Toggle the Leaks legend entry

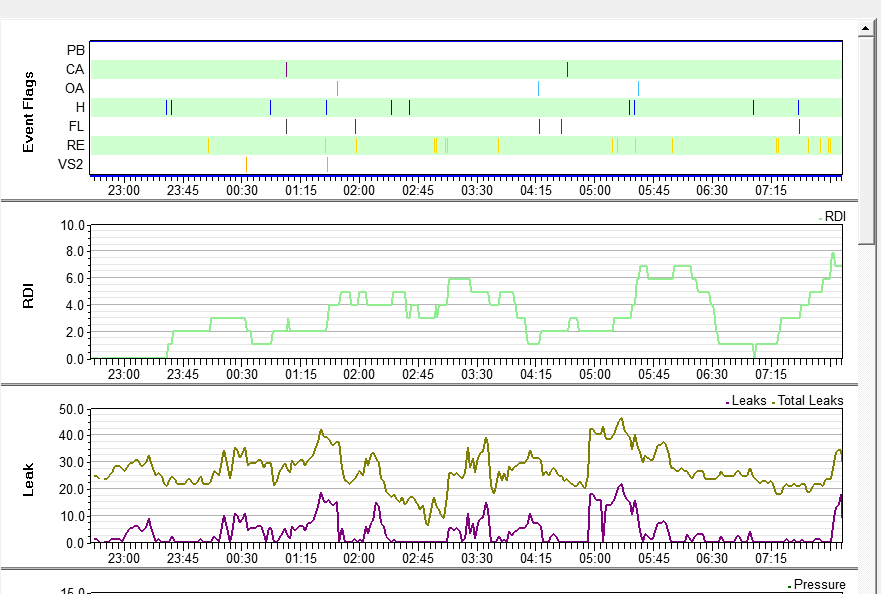747,400
